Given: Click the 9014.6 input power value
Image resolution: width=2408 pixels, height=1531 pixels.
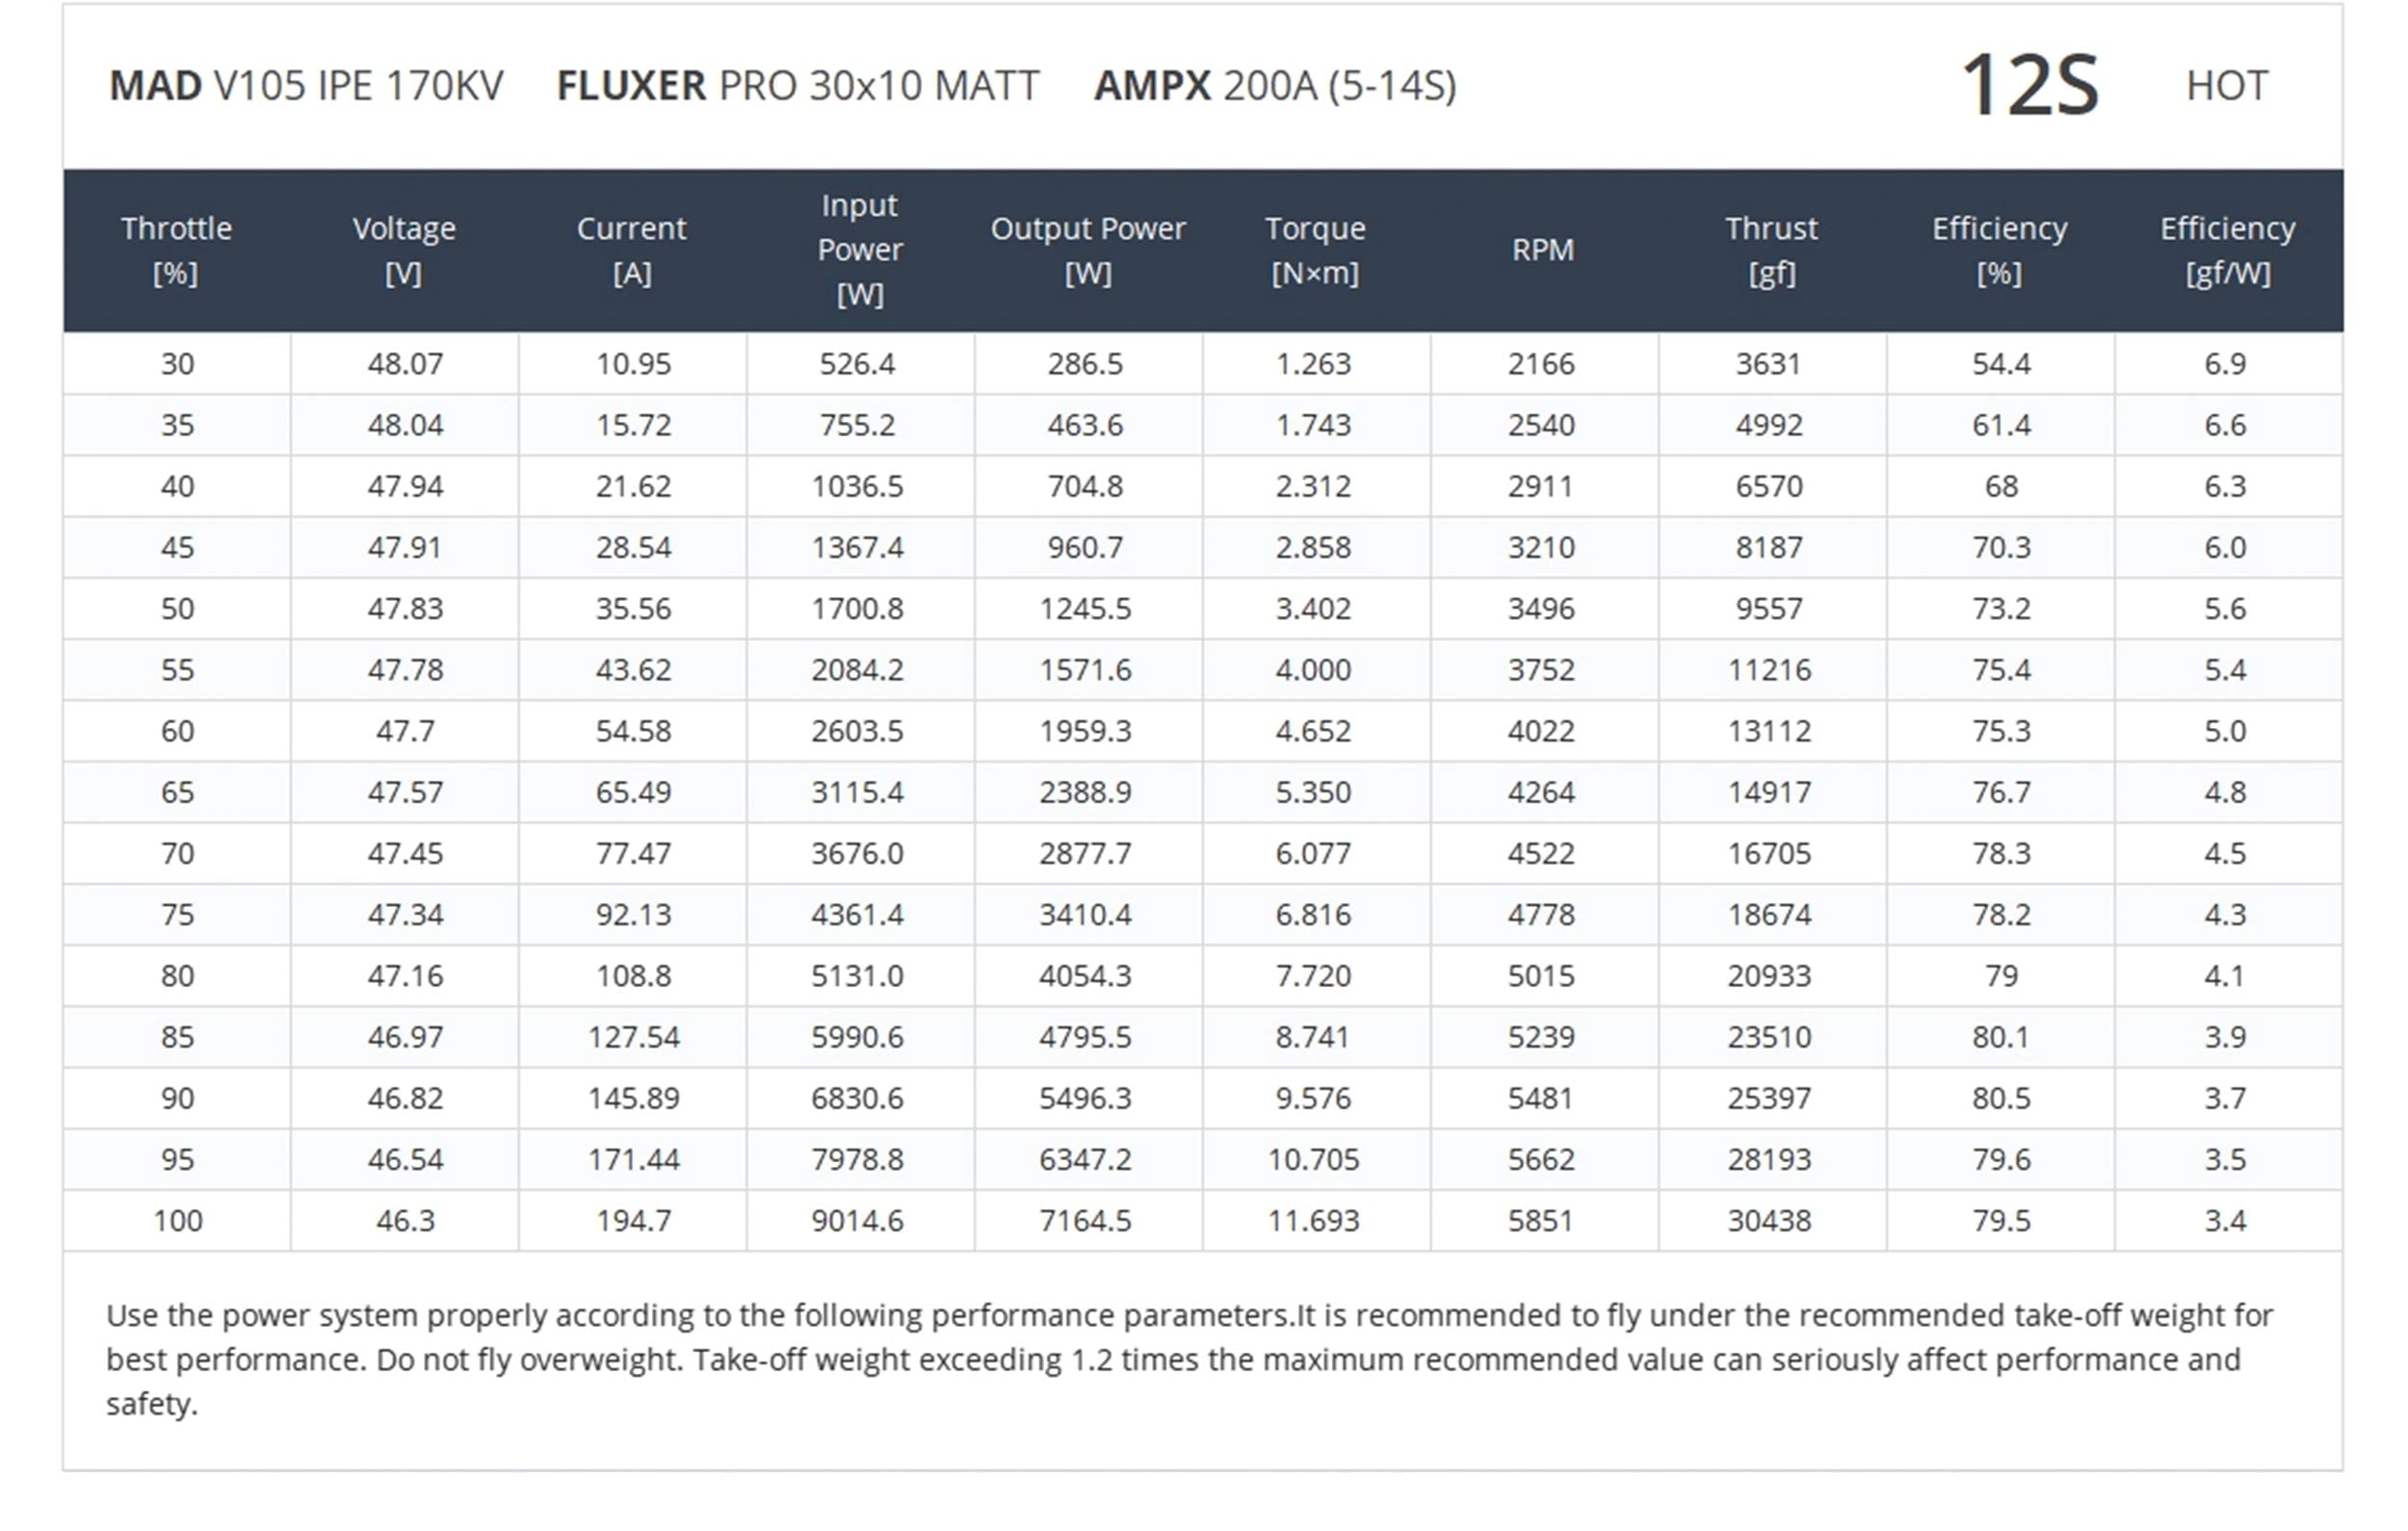Looking at the screenshot, I should click(x=857, y=1221).
